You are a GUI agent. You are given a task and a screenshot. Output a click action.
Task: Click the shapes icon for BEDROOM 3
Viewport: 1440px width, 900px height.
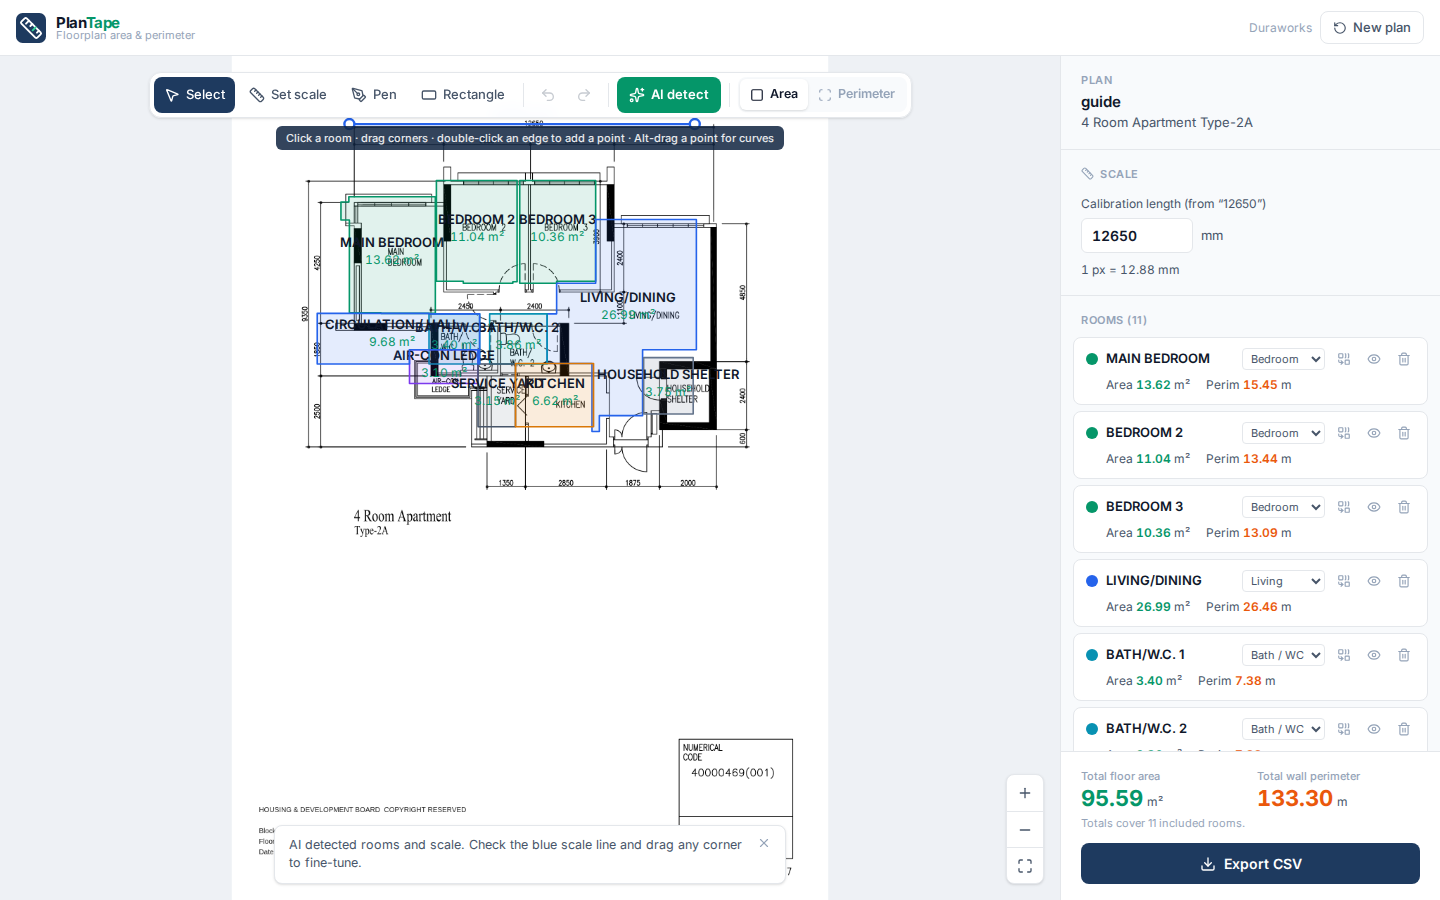1344,507
